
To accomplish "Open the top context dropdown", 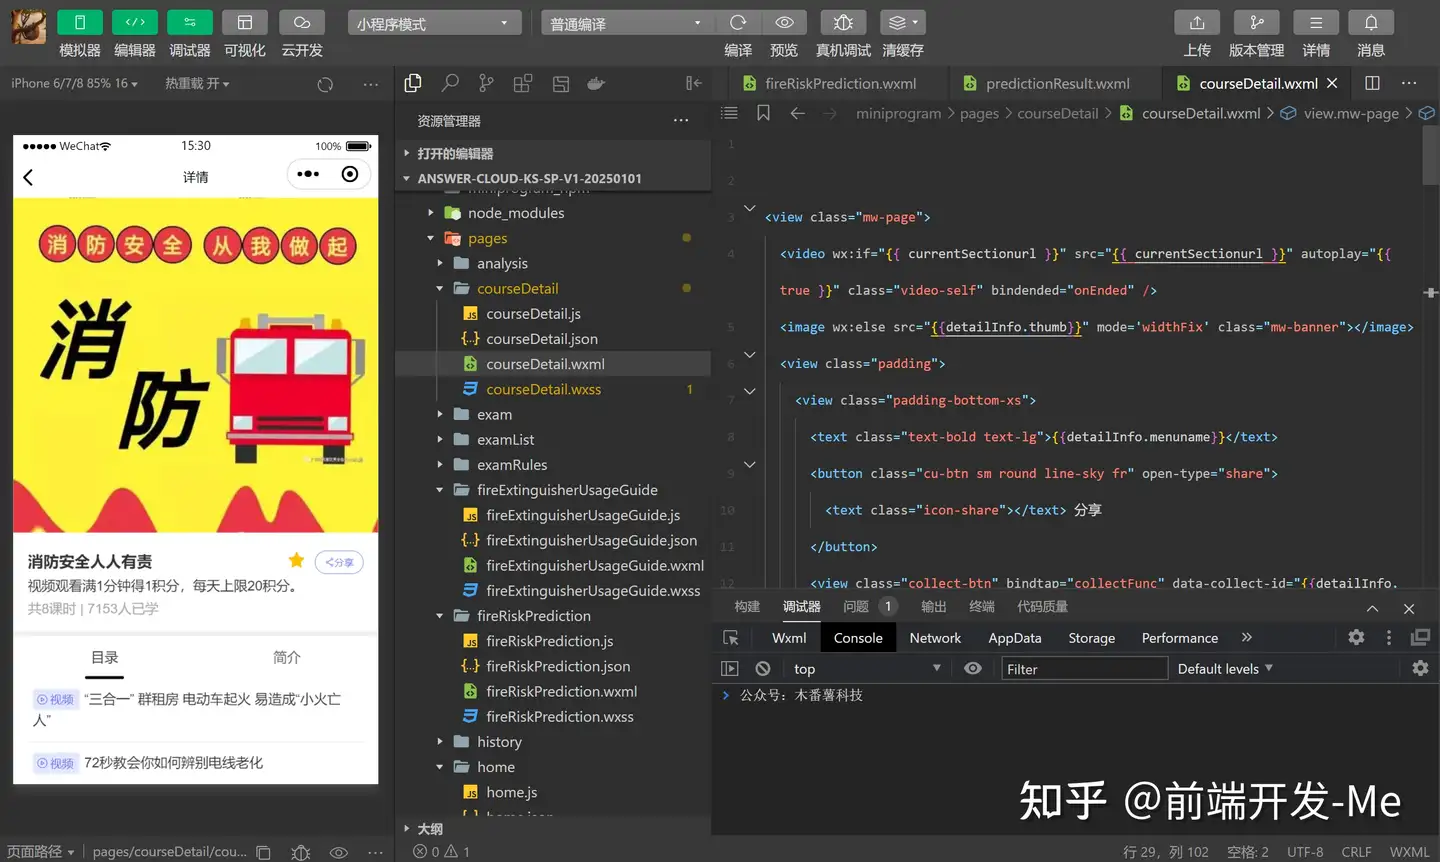I will click(x=866, y=668).
